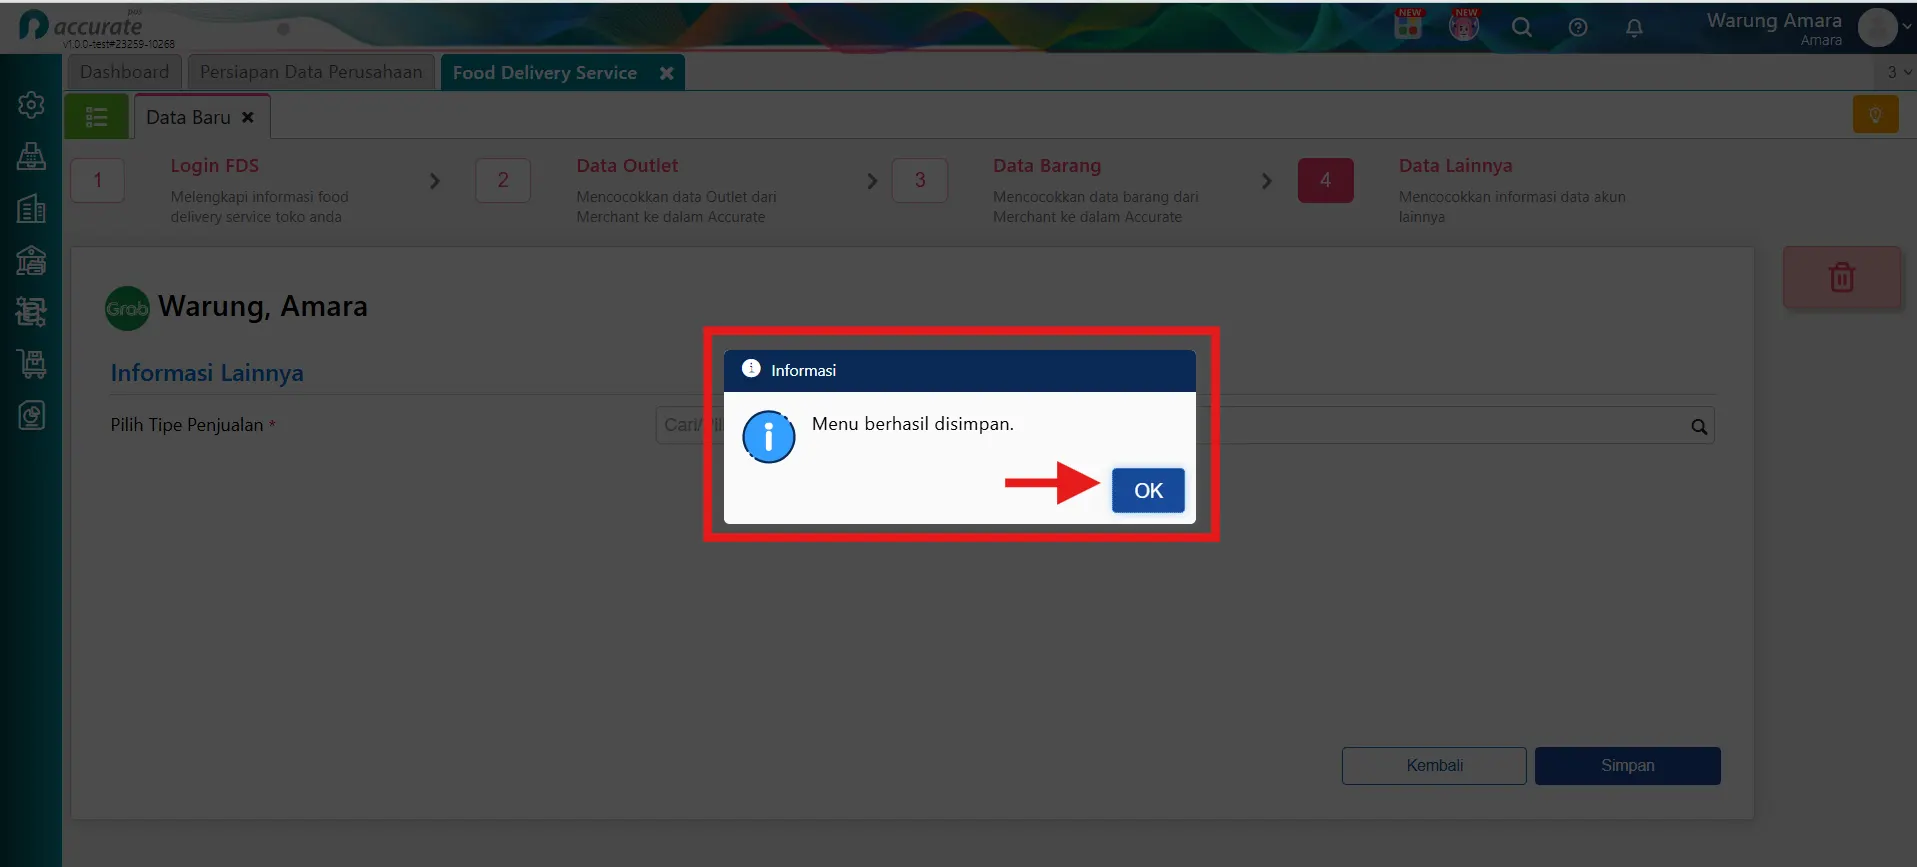Expand the open tabs count dropdown
1917x867 pixels.
click(1898, 72)
